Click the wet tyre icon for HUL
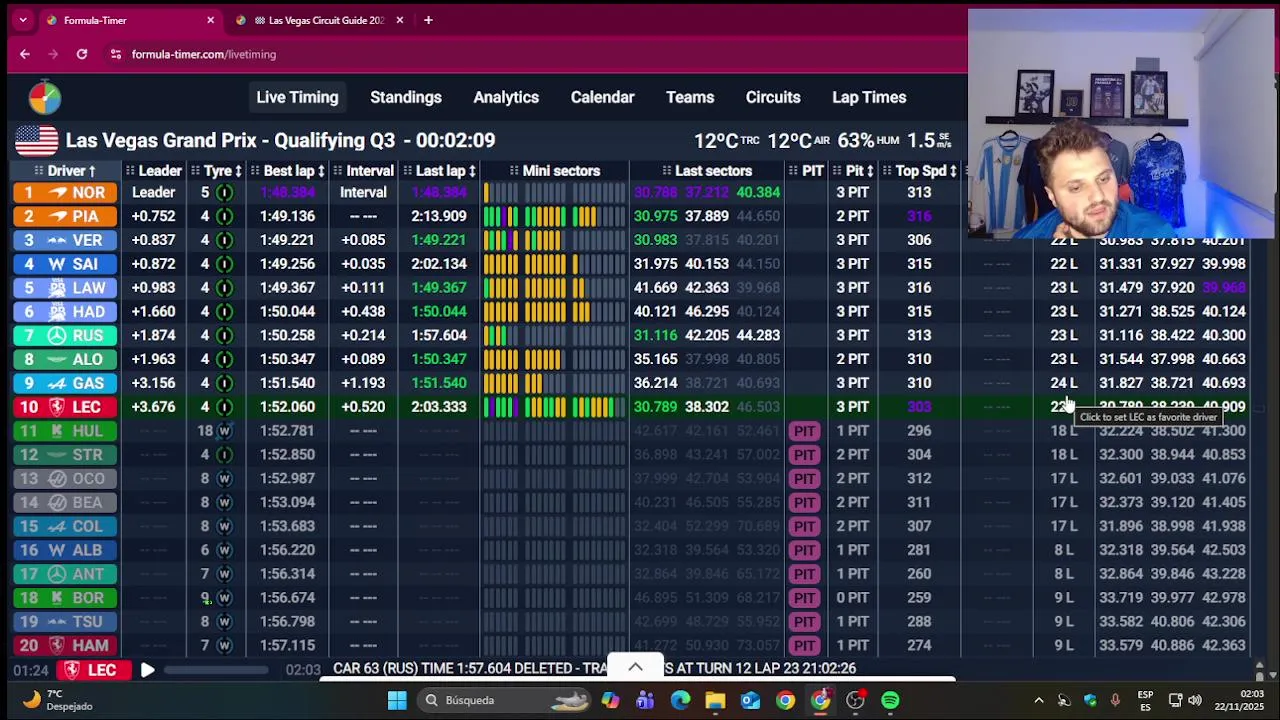1280x720 pixels. pyautogui.click(x=224, y=430)
